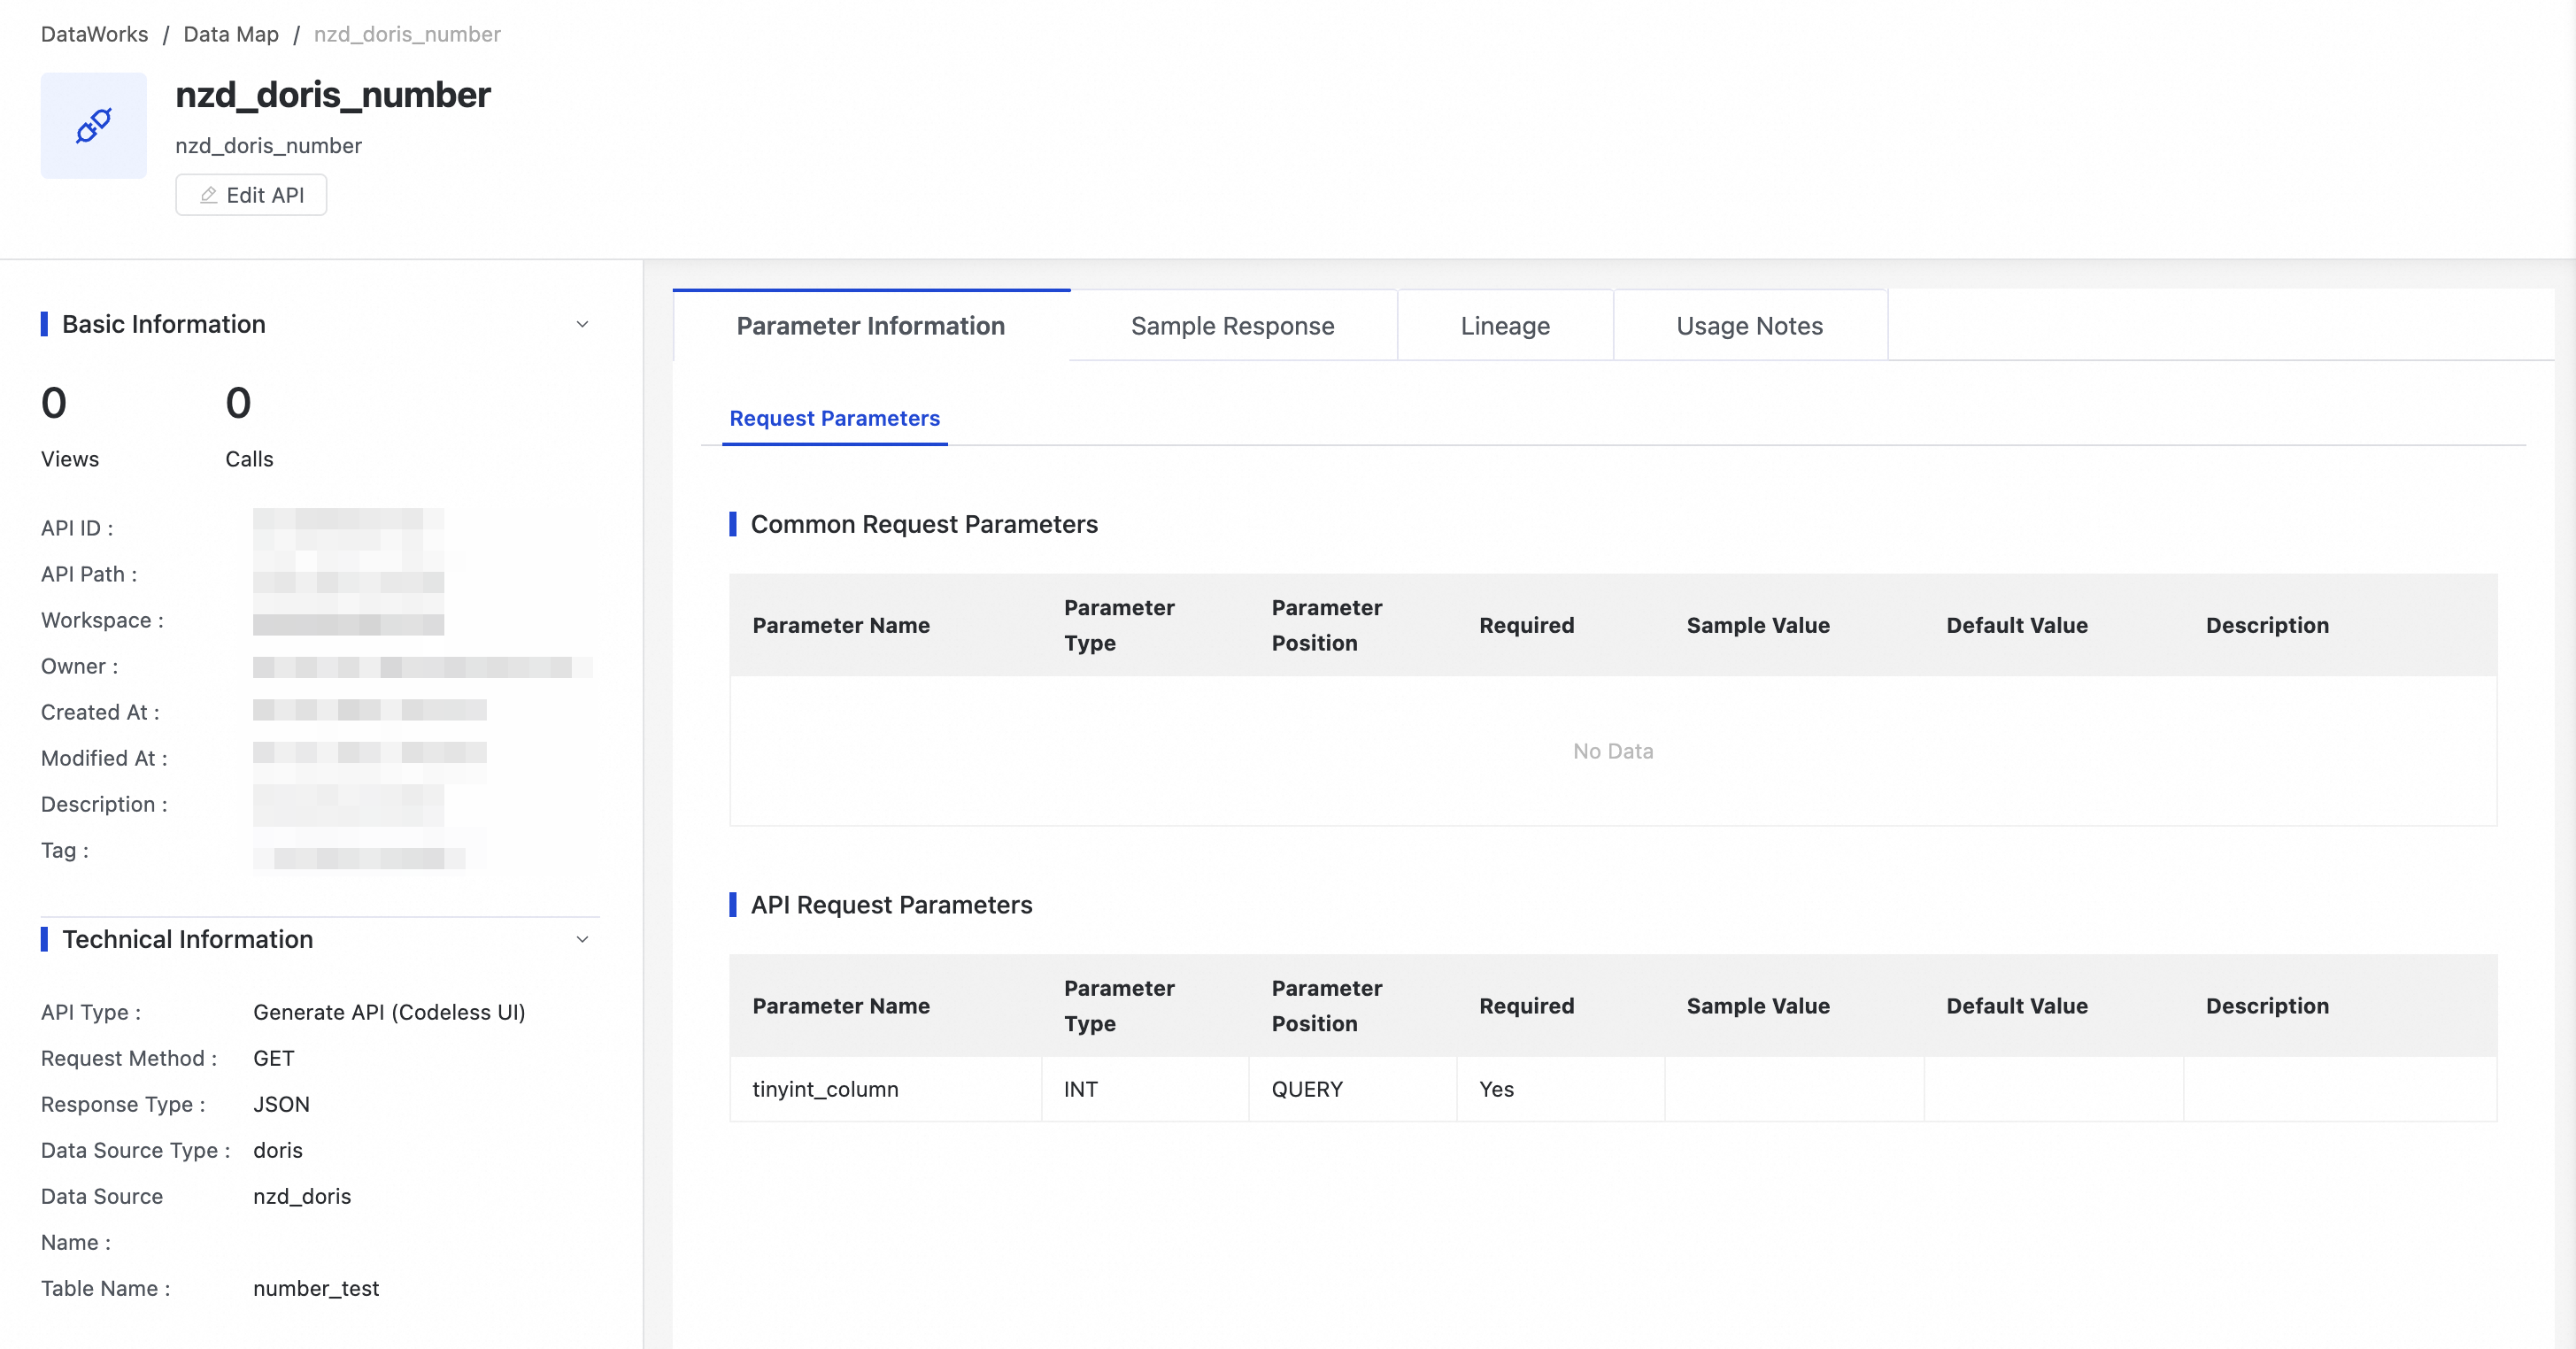Click the nzd_doris data source name
The width and height of the screenshot is (2576, 1349).
click(302, 1196)
